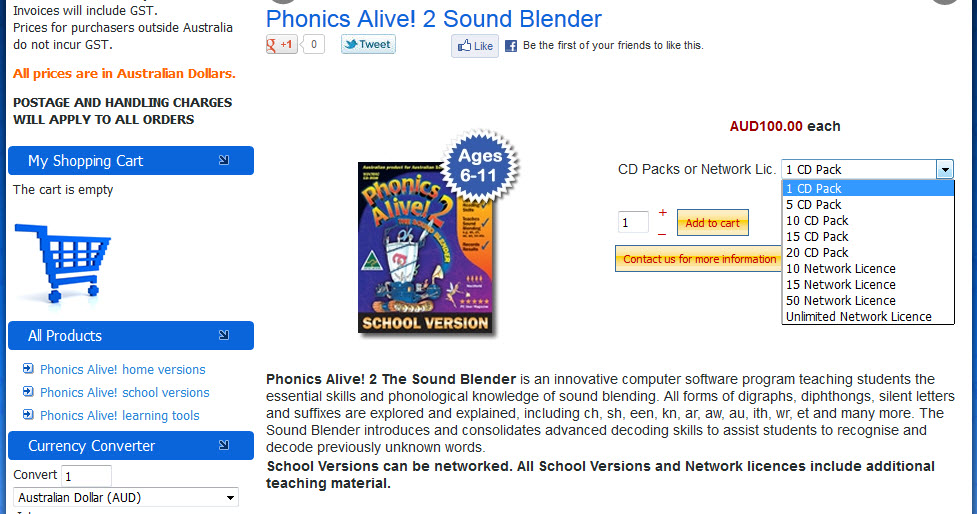Increase quantity with the red plus
This screenshot has height=514, width=977.
coord(662,213)
